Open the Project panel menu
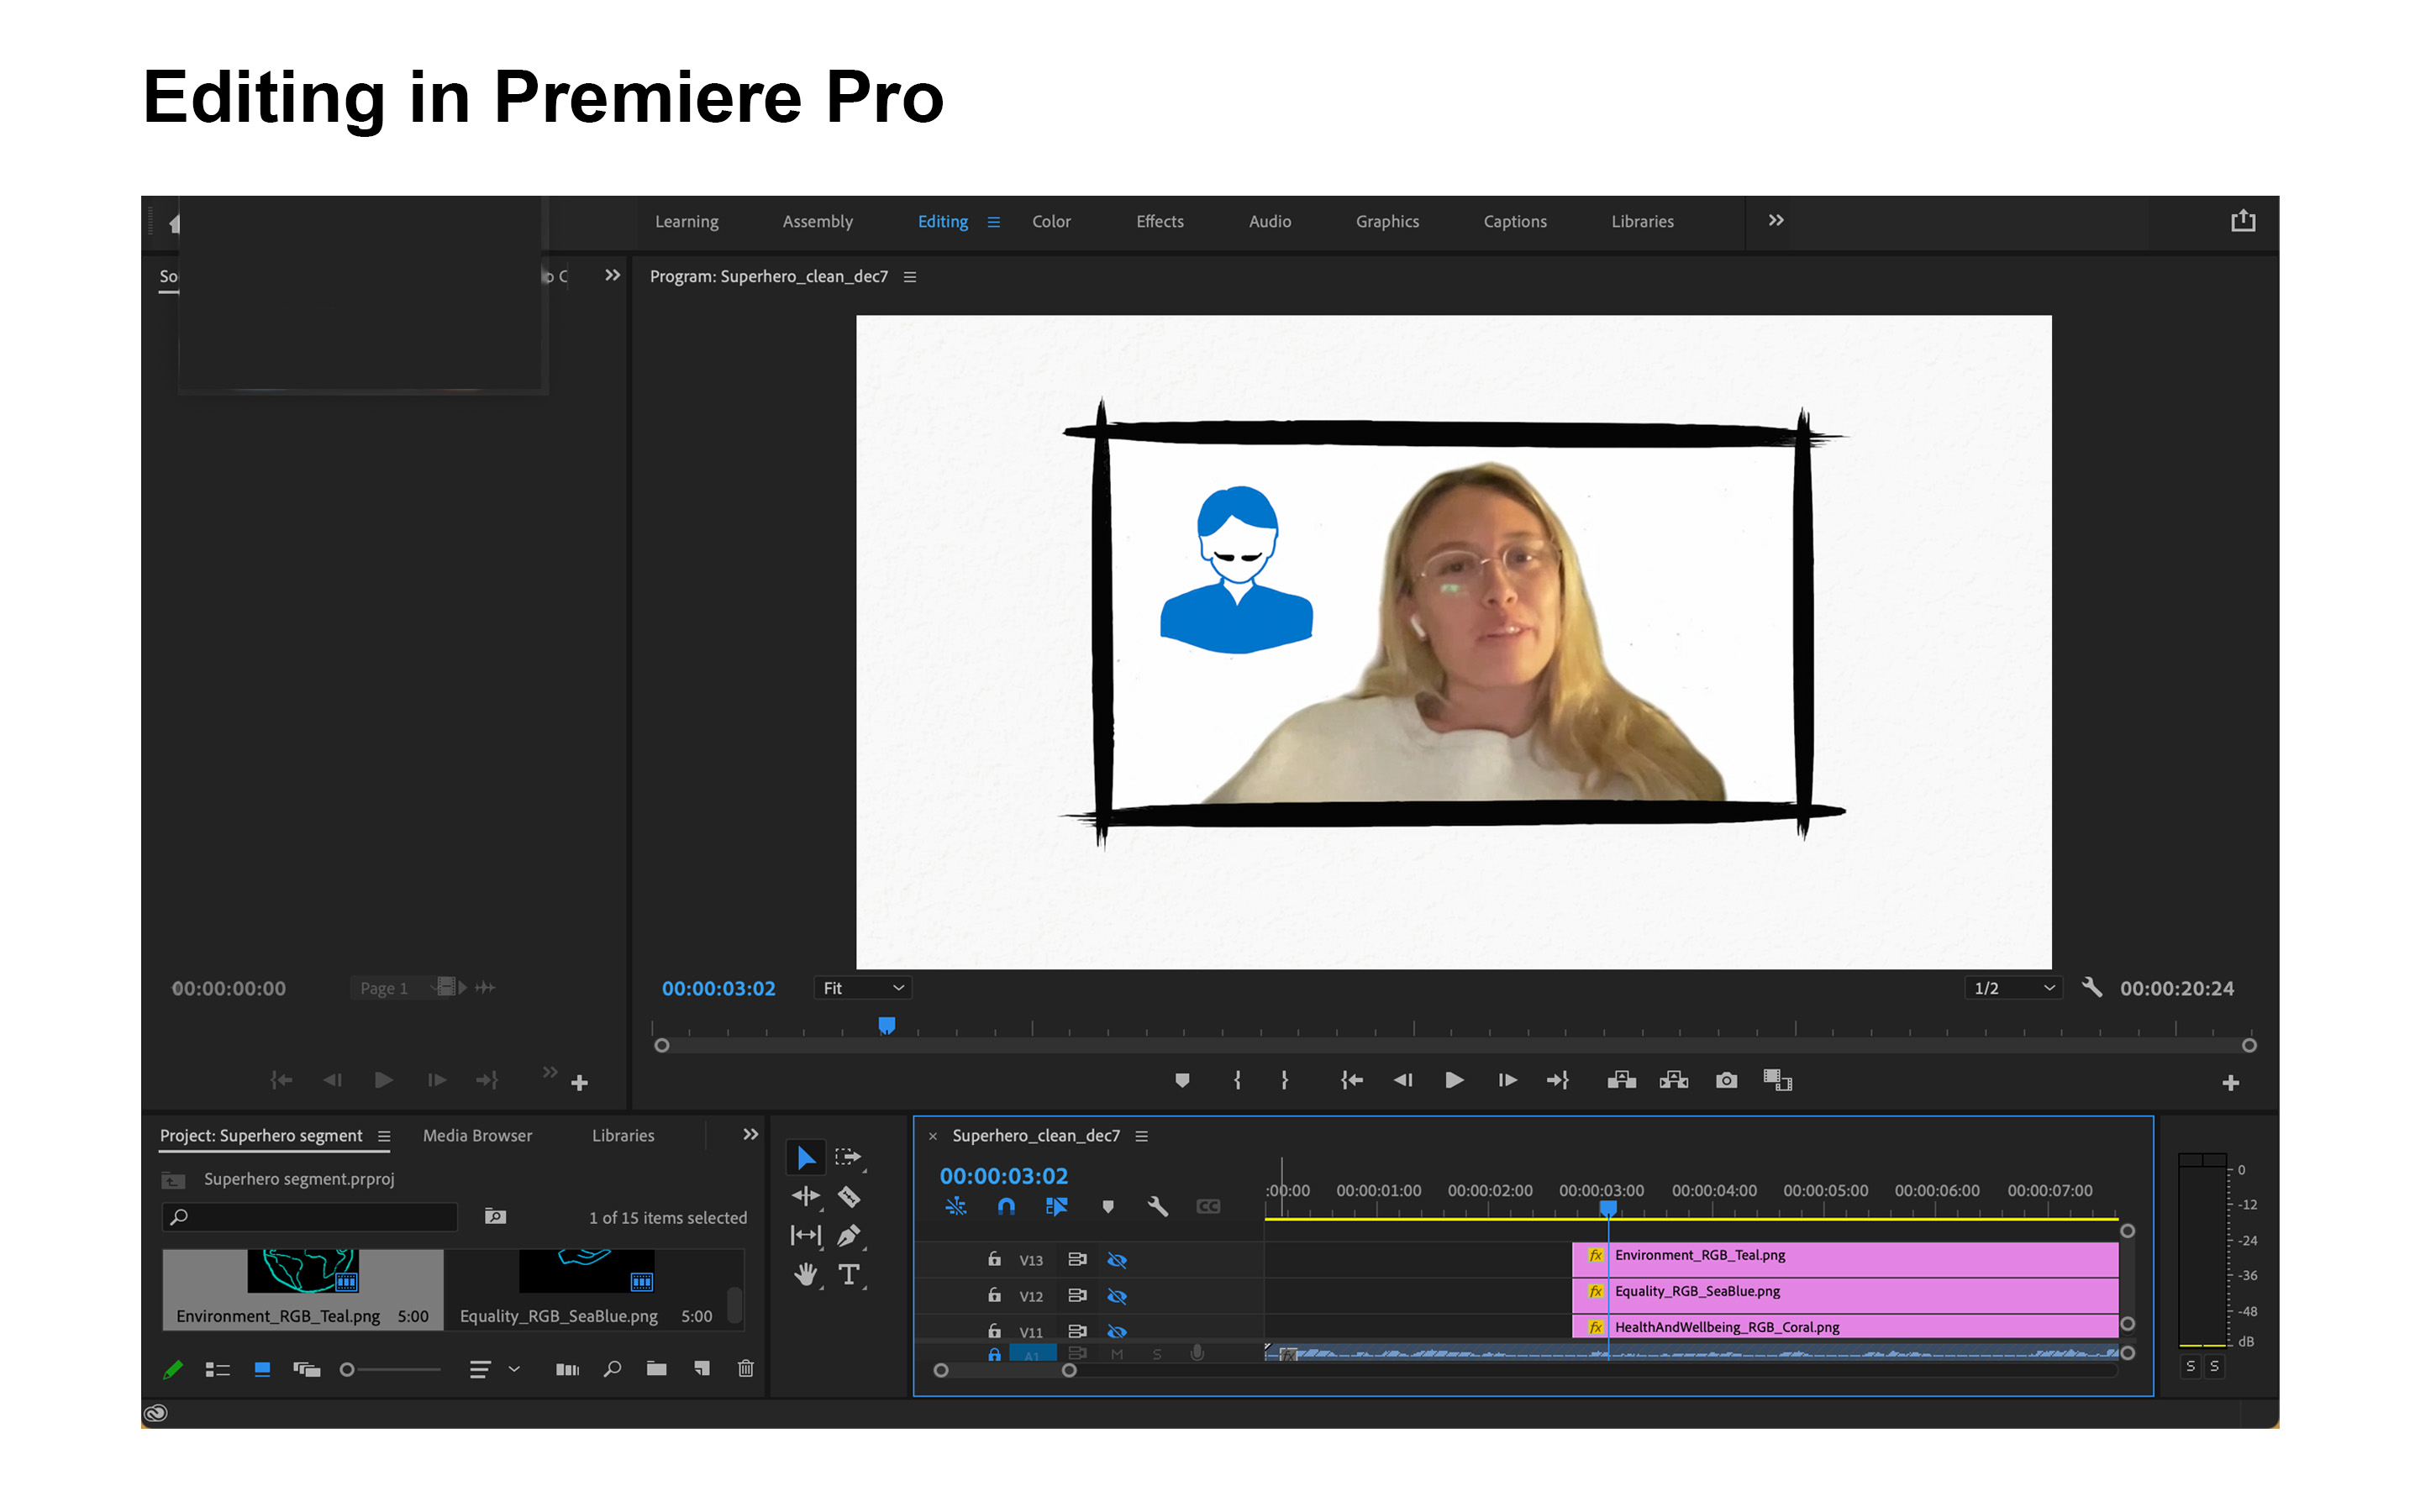 click(384, 1136)
